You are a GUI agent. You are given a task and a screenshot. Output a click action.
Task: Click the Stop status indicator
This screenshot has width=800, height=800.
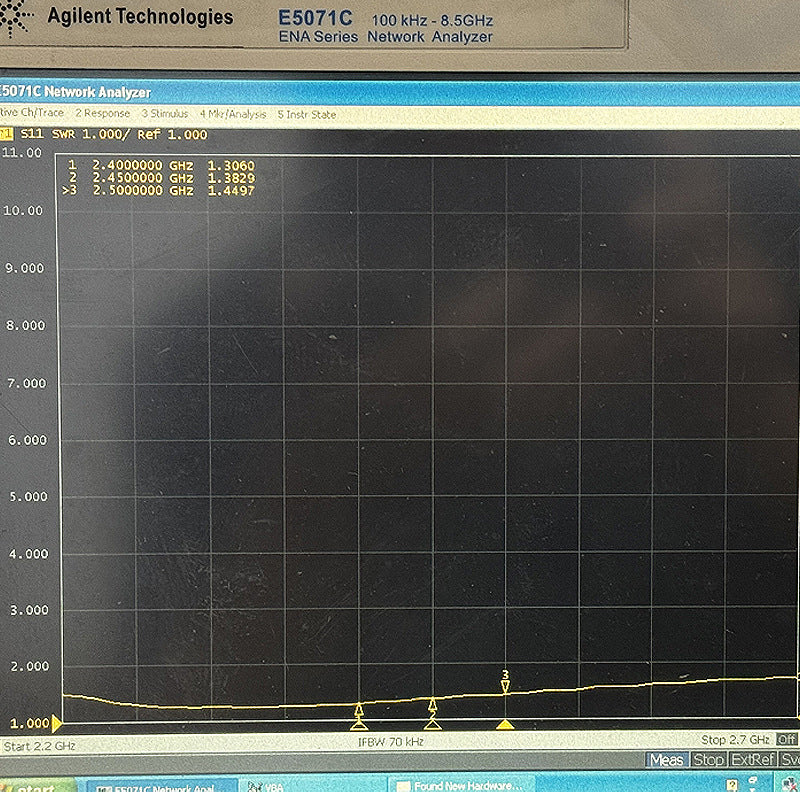coord(708,759)
